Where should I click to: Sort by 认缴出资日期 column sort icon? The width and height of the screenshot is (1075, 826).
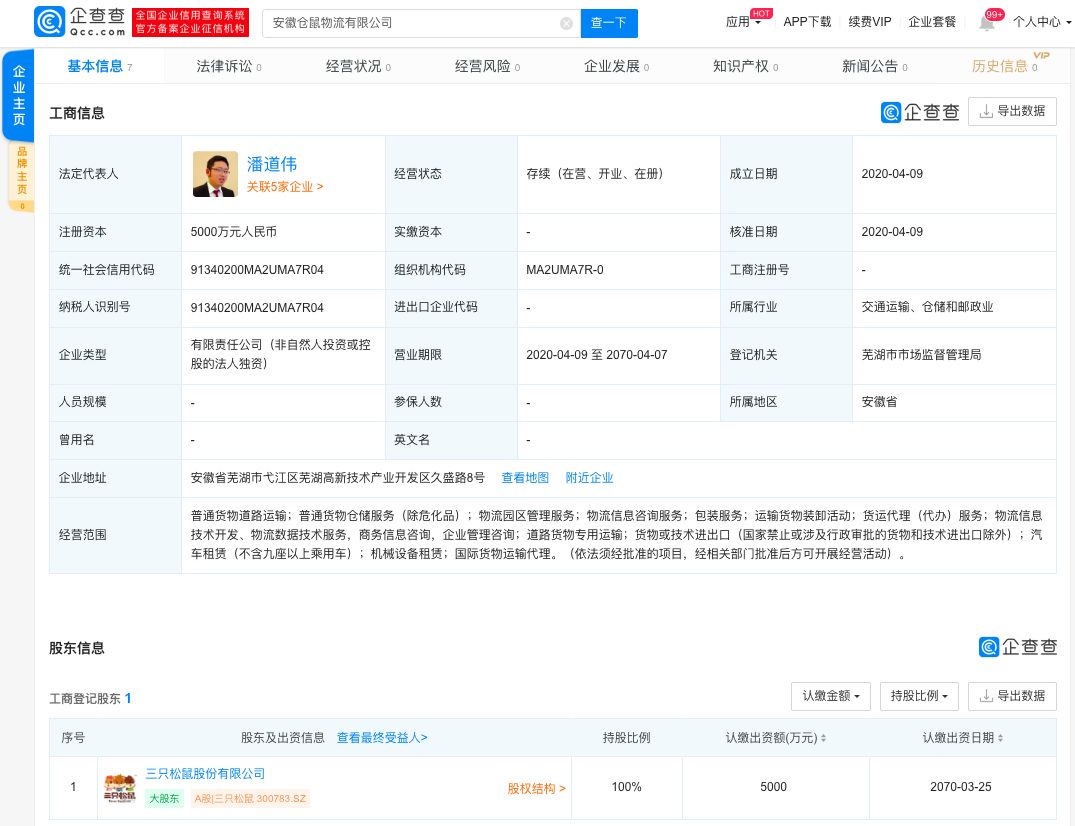coord(1000,738)
